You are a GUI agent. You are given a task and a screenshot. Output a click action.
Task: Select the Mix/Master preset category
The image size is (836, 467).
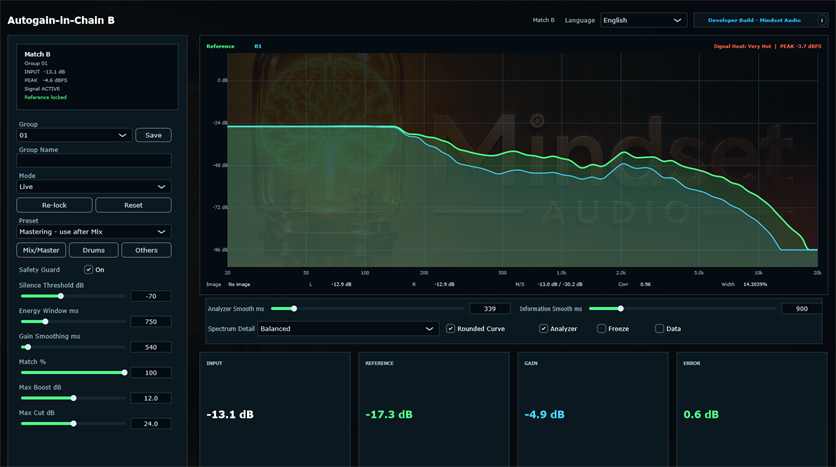tap(41, 250)
